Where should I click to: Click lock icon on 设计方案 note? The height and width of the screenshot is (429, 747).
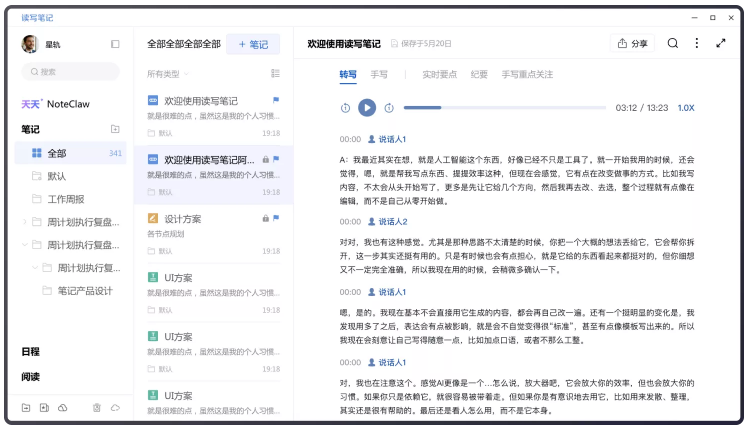pyautogui.click(x=266, y=218)
